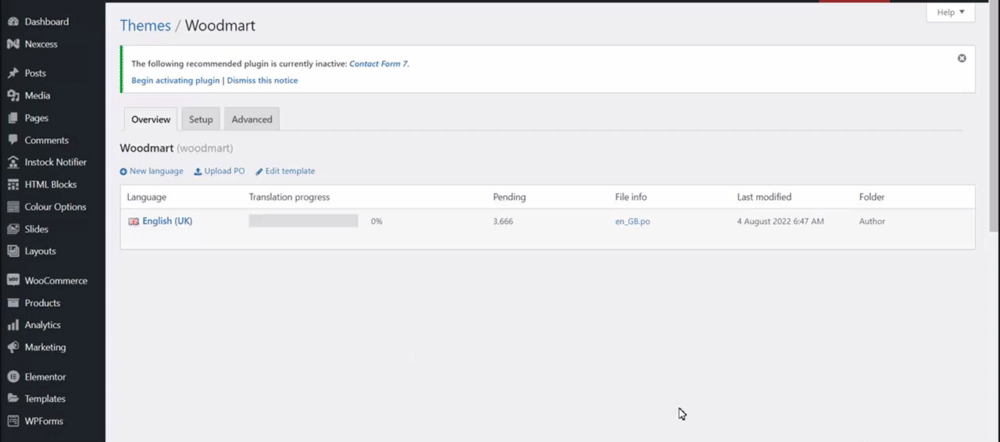Open the Advanced tab
The image size is (1000, 442).
(x=252, y=119)
